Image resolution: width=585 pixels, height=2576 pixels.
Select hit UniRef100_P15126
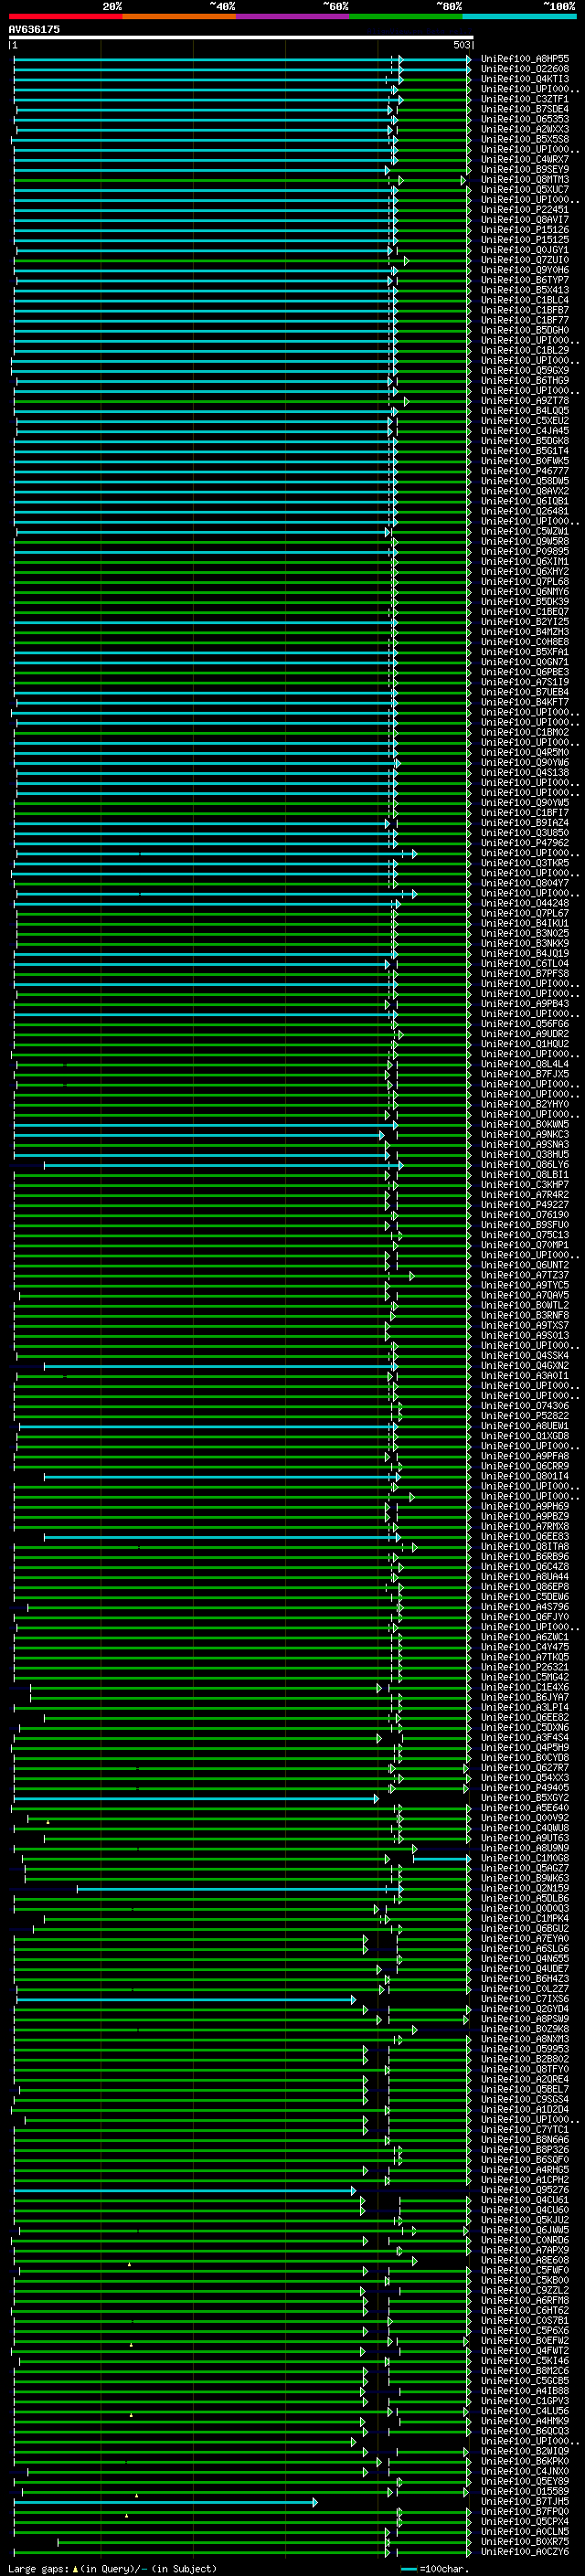(525, 229)
